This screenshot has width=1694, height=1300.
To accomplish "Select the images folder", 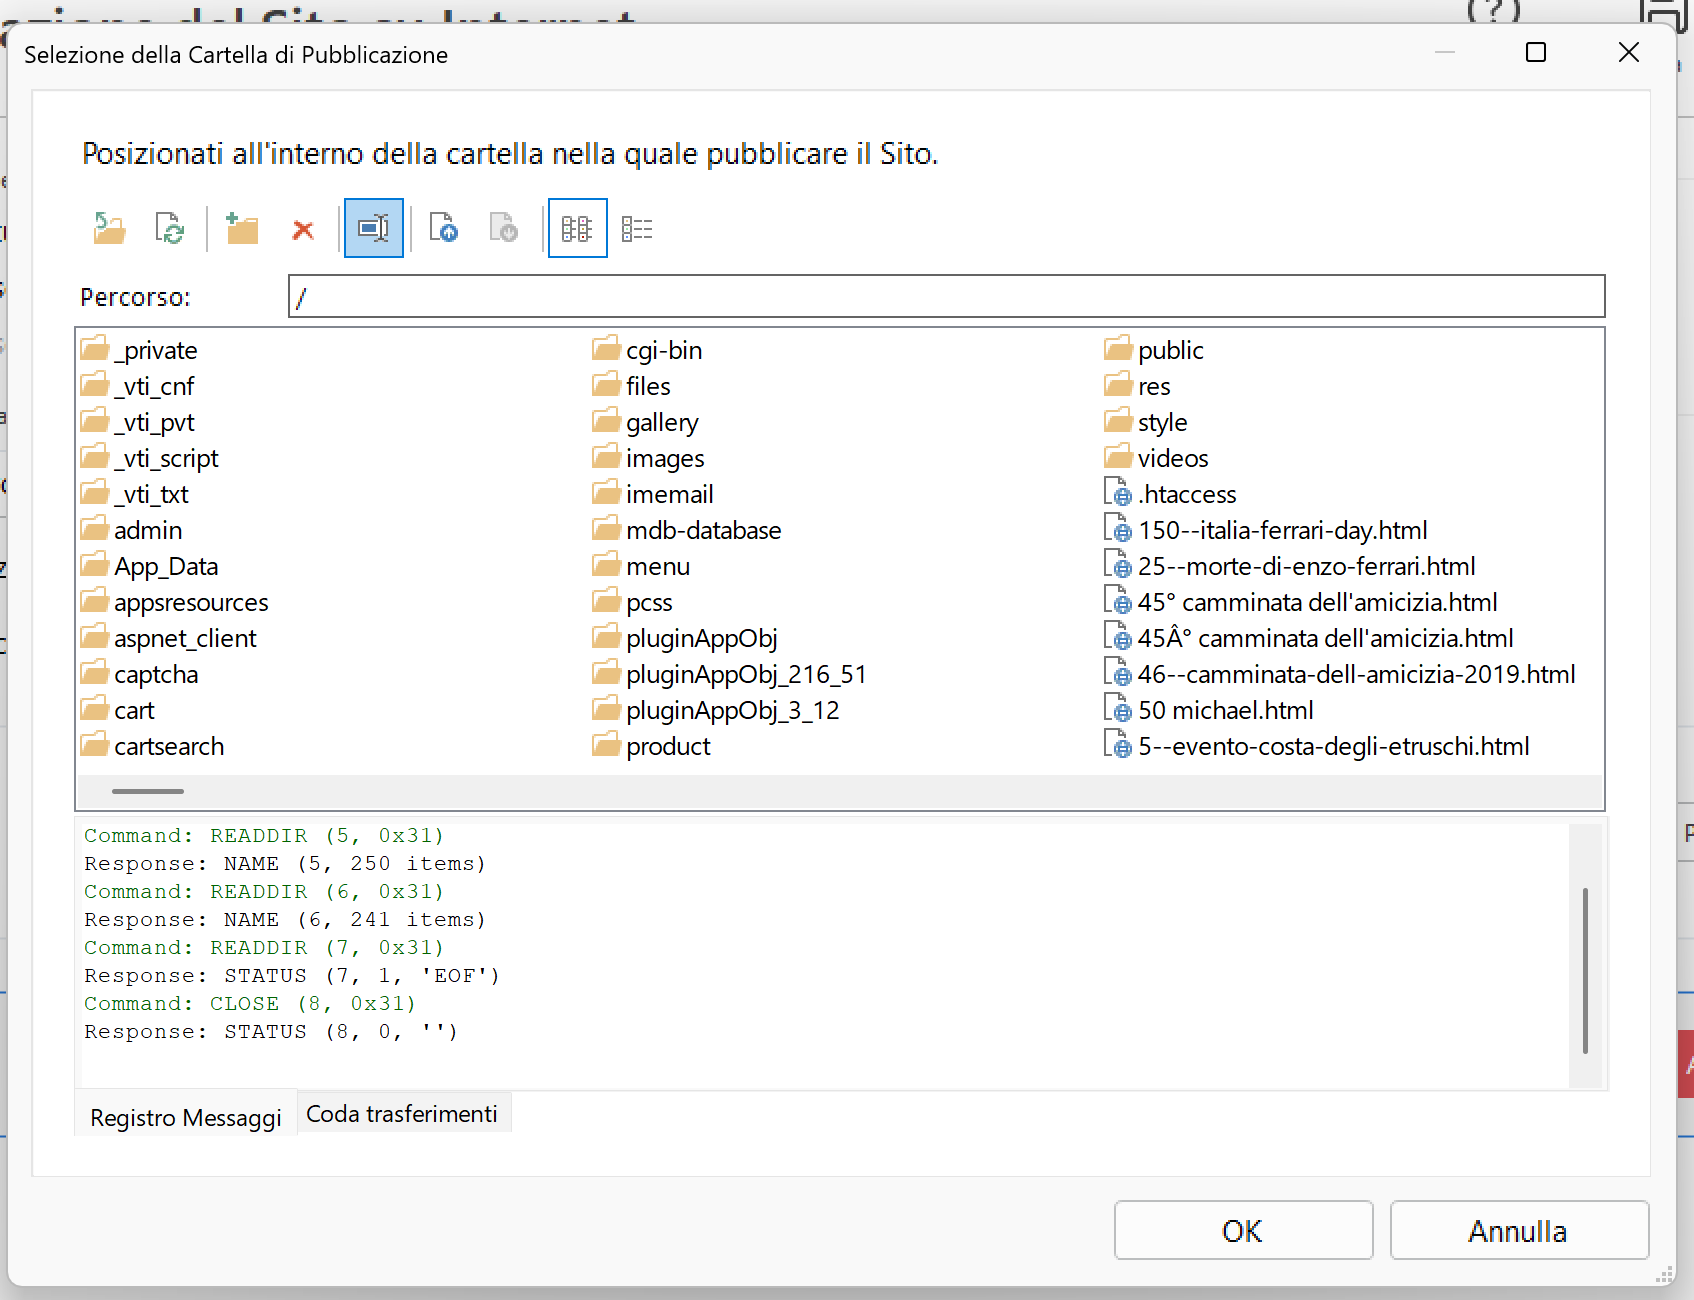I will click(x=648, y=458).
